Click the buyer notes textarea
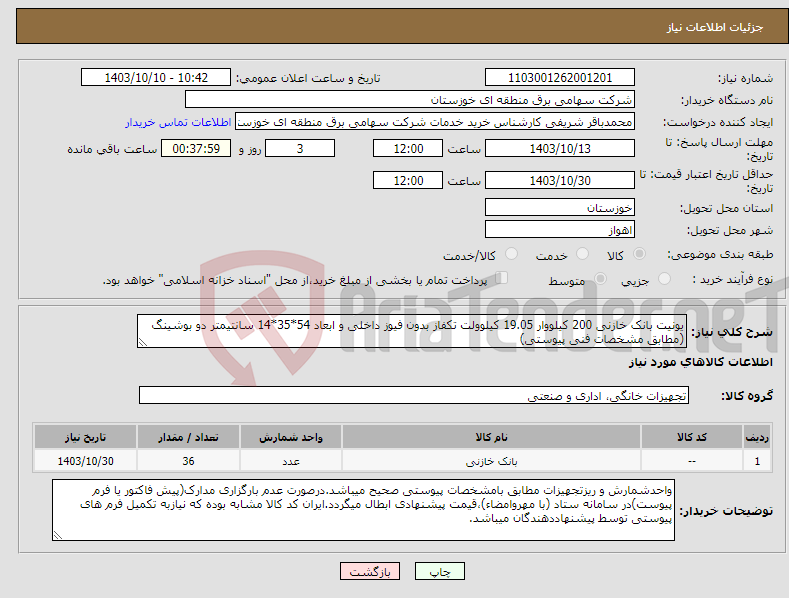Image resolution: width=789 pixels, height=598 pixels. coord(363,510)
